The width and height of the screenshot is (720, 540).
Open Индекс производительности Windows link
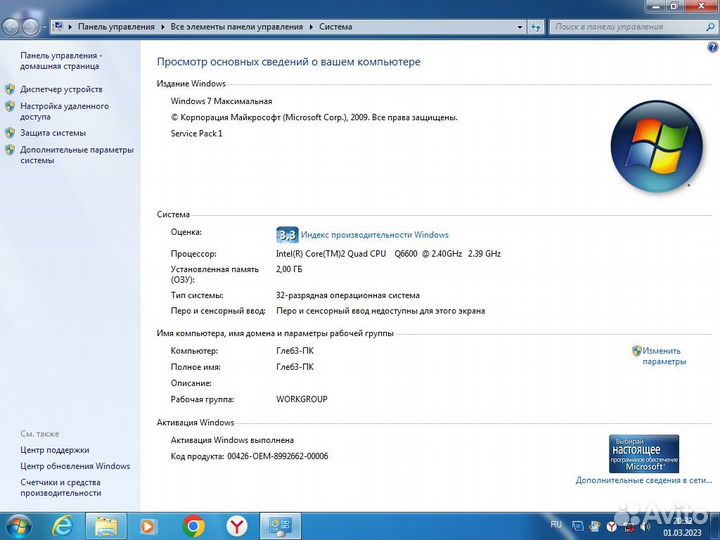(375, 235)
